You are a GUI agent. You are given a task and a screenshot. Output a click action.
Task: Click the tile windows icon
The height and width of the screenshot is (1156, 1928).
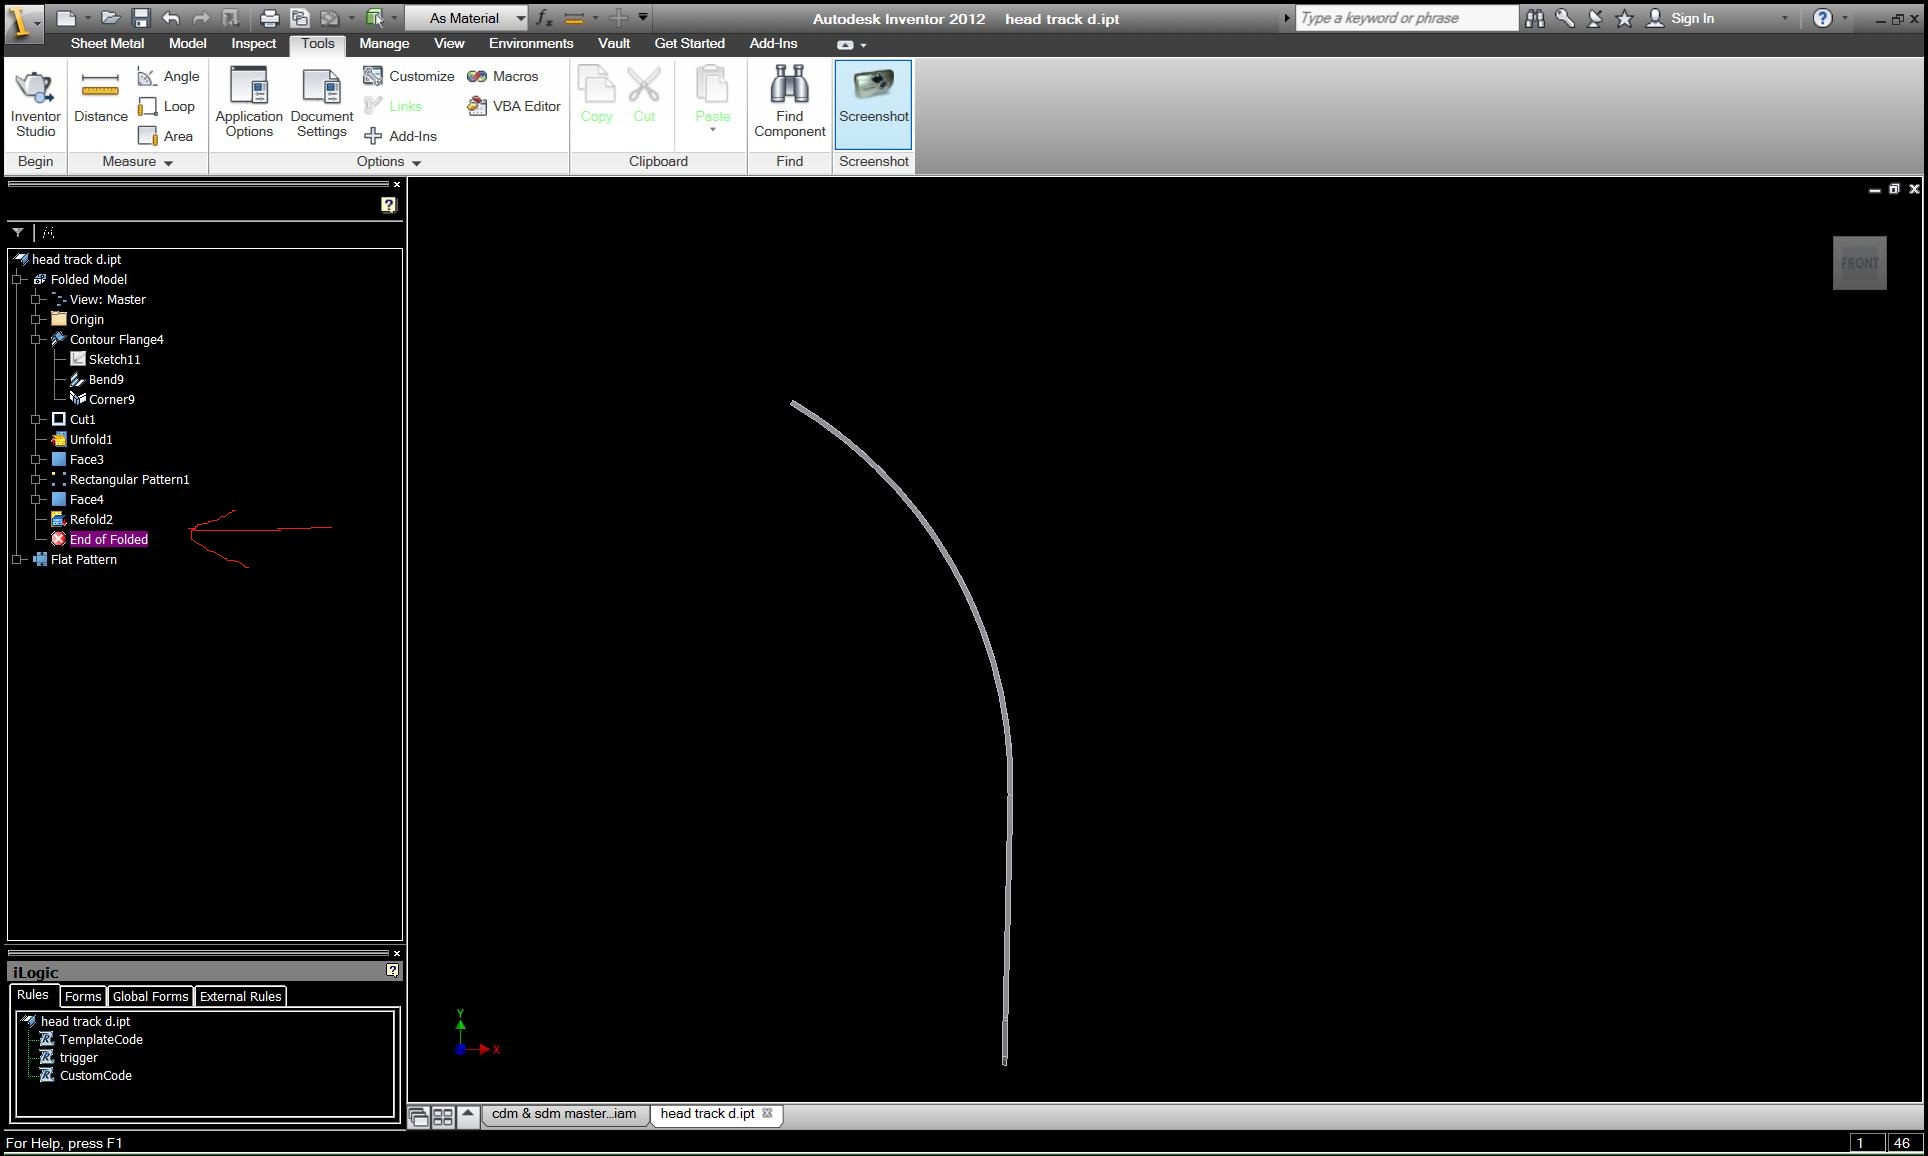coord(443,1116)
